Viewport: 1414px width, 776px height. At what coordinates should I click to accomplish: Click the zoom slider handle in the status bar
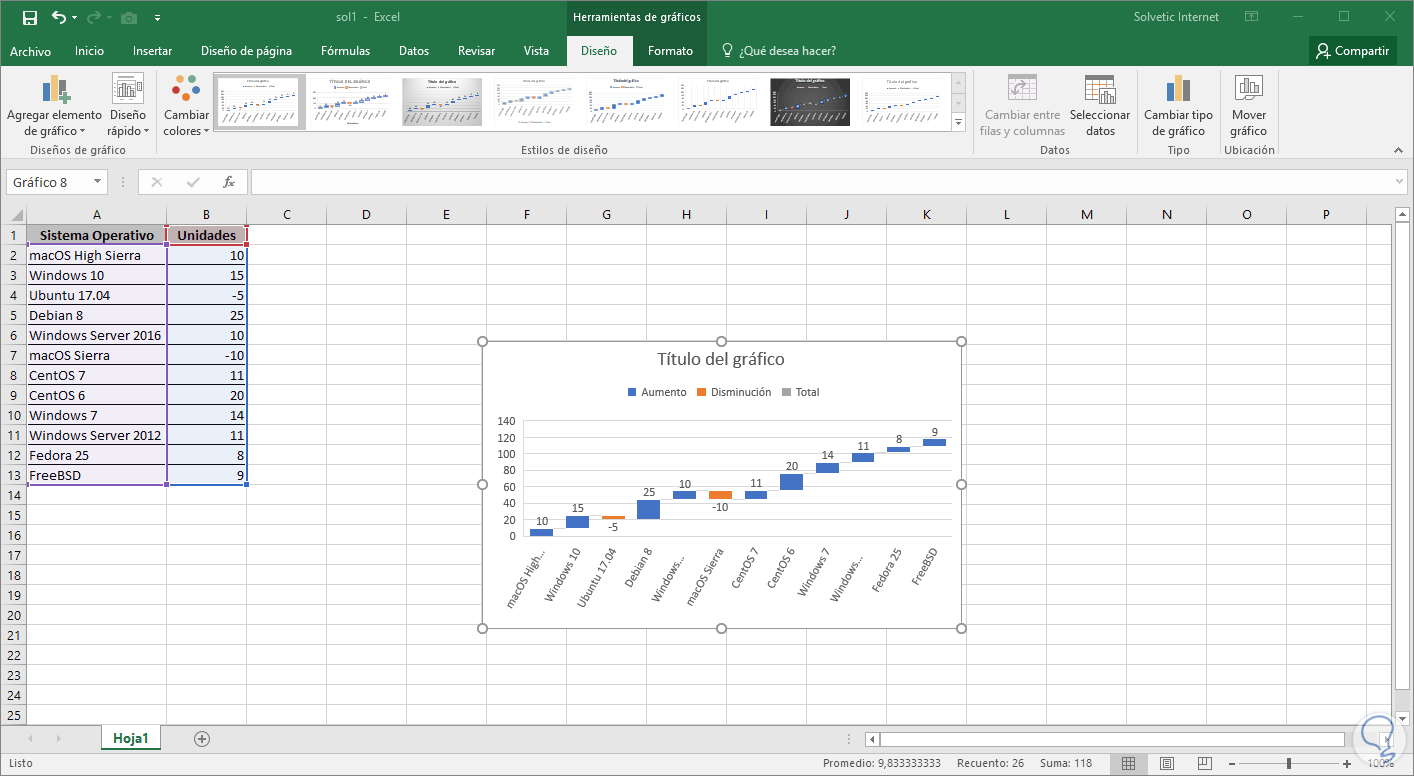(x=1288, y=764)
